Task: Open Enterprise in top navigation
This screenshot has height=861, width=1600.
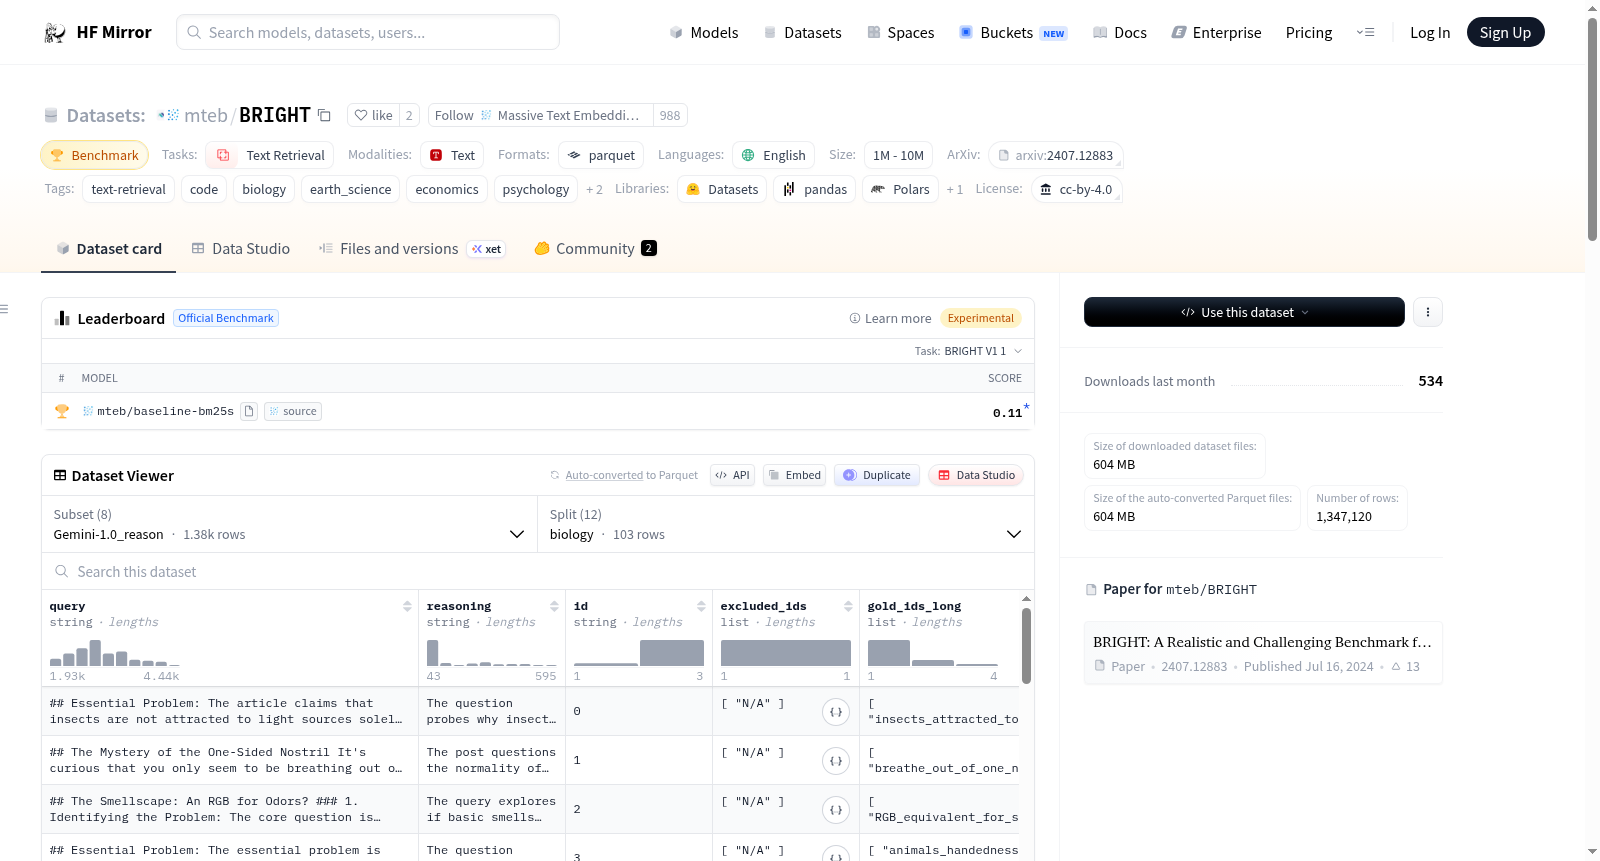Action: 1216,32
